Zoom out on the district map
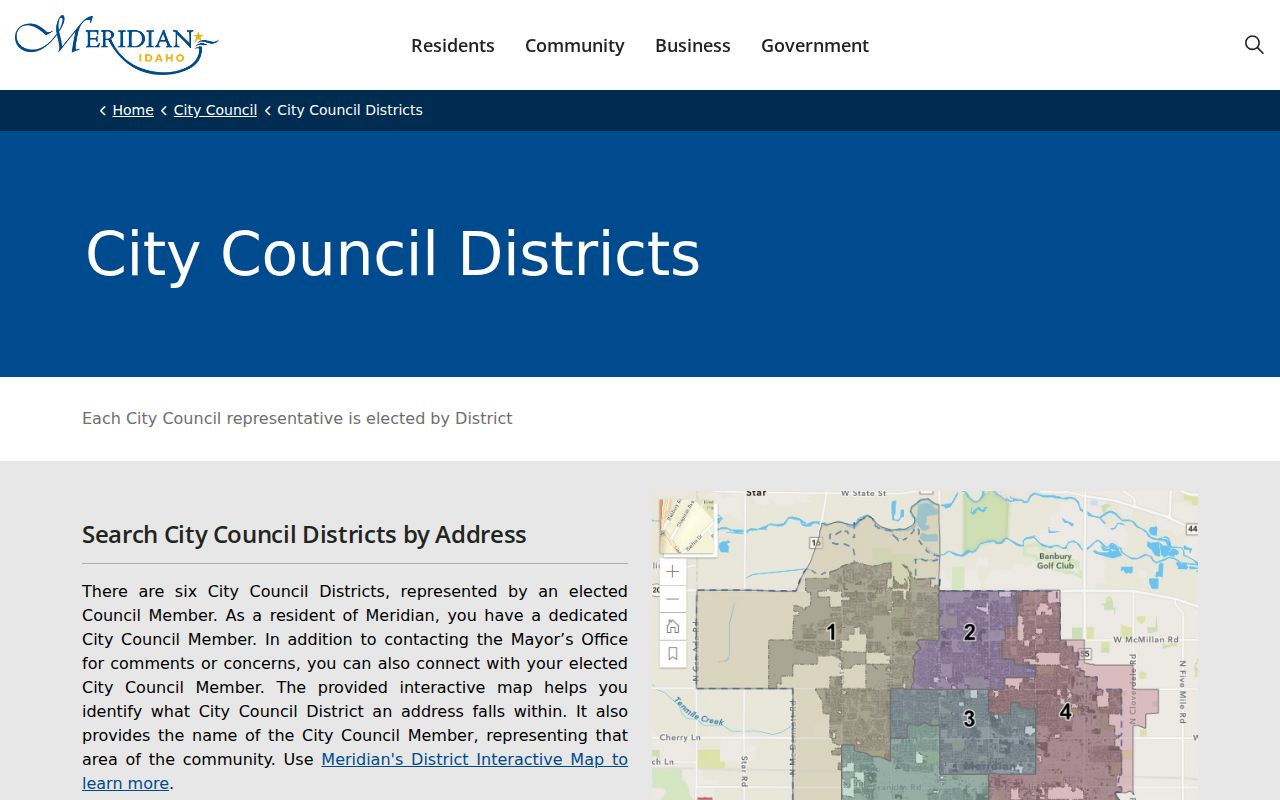Image resolution: width=1280 pixels, height=800 pixels. 673,599
